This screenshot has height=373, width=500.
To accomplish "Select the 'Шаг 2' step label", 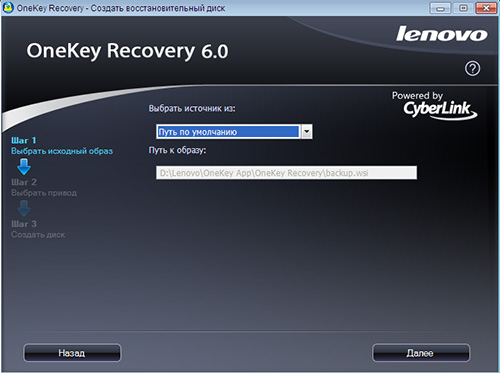I will 24,182.
